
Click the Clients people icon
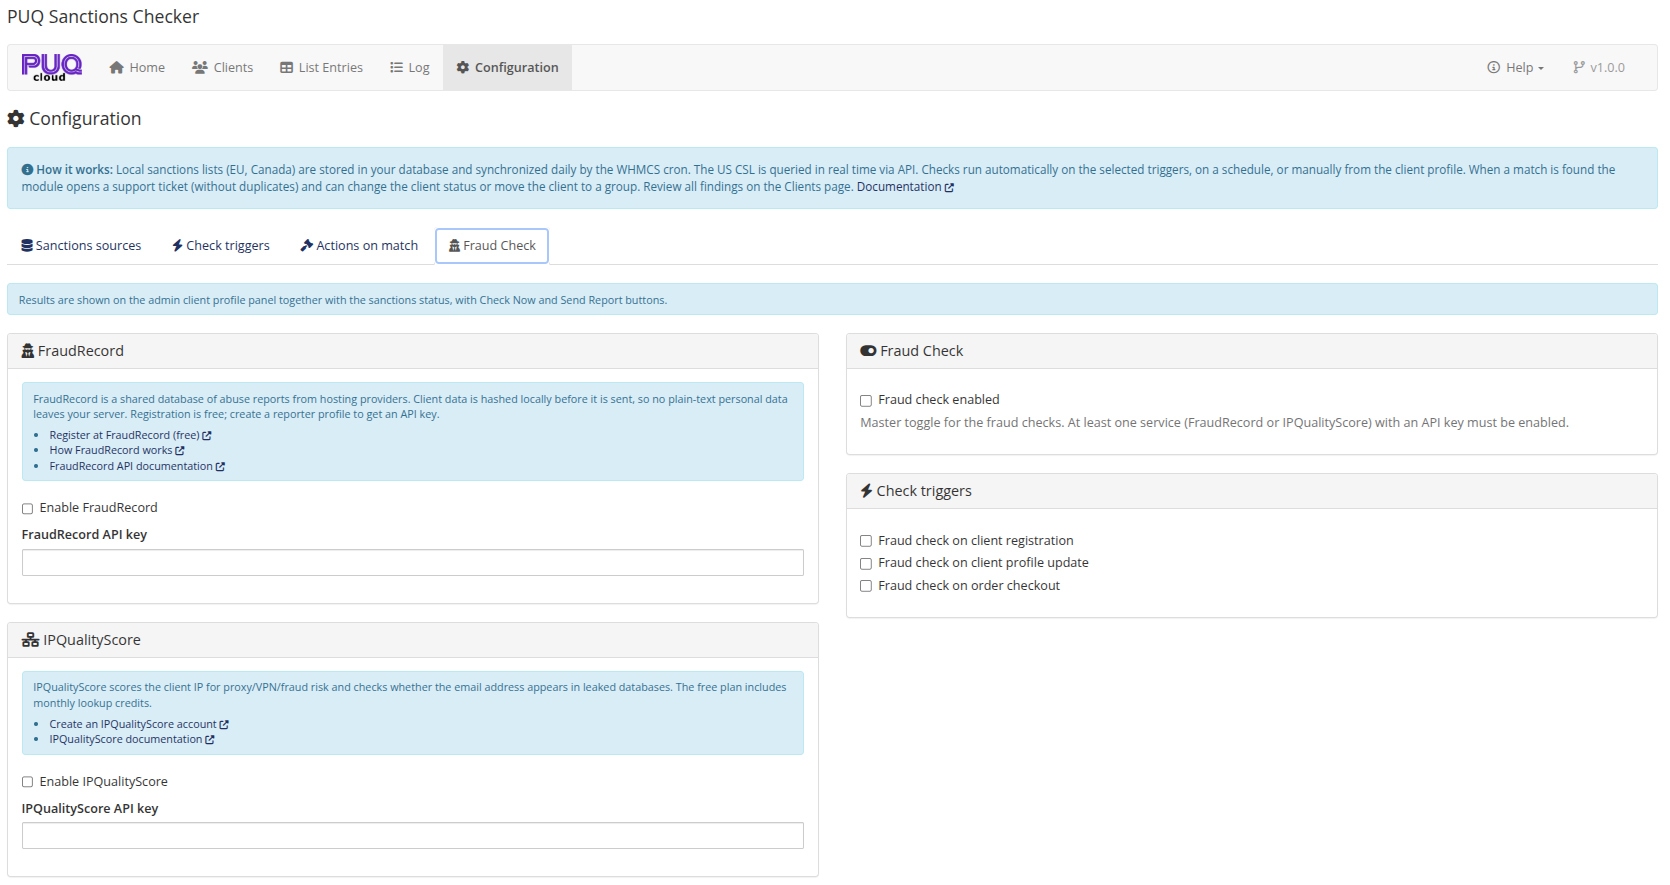[199, 67]
